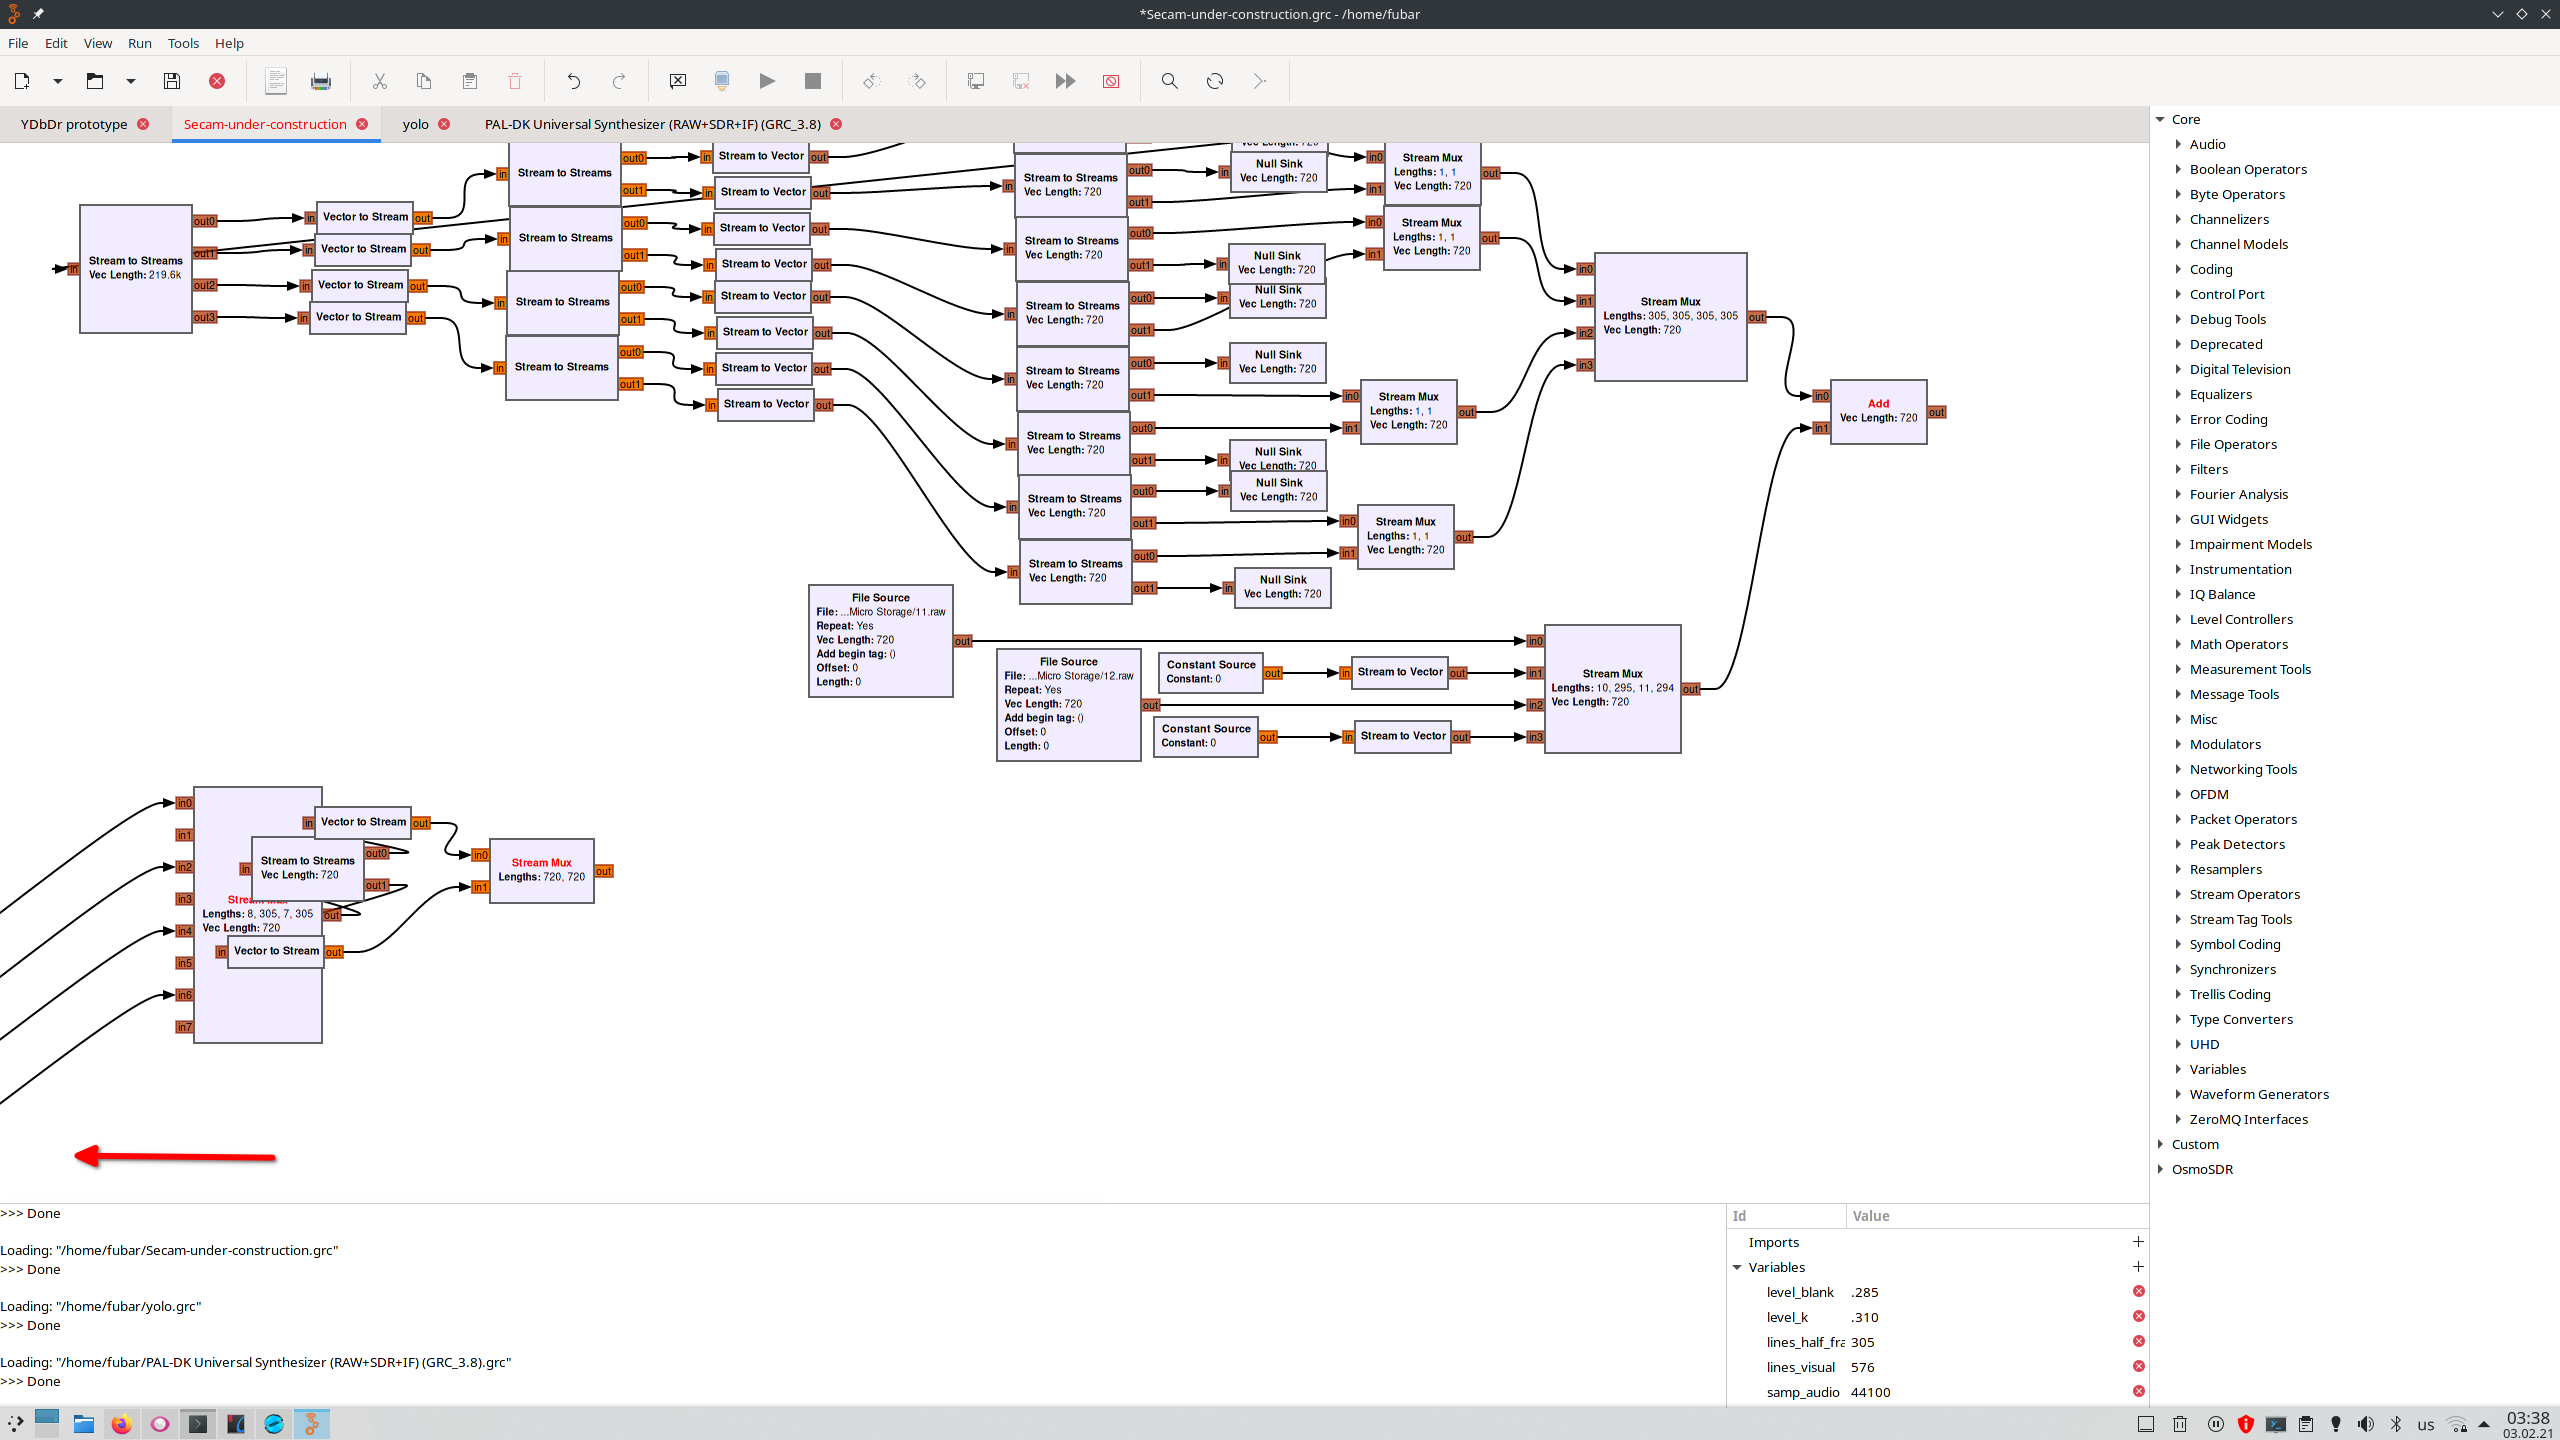Expand the OsmoSDR category

click(2161, 1169)
